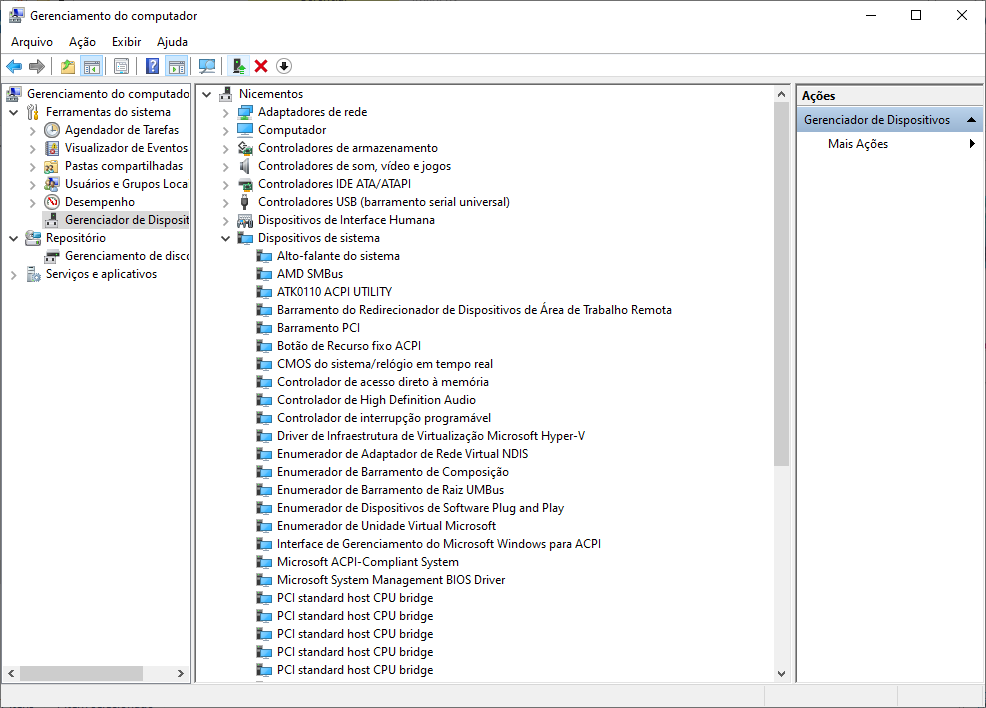The height and width of the screenshot is (708, 986).
Task: Click device list scrollbar up arrow
Action: (x=781, y=94)
